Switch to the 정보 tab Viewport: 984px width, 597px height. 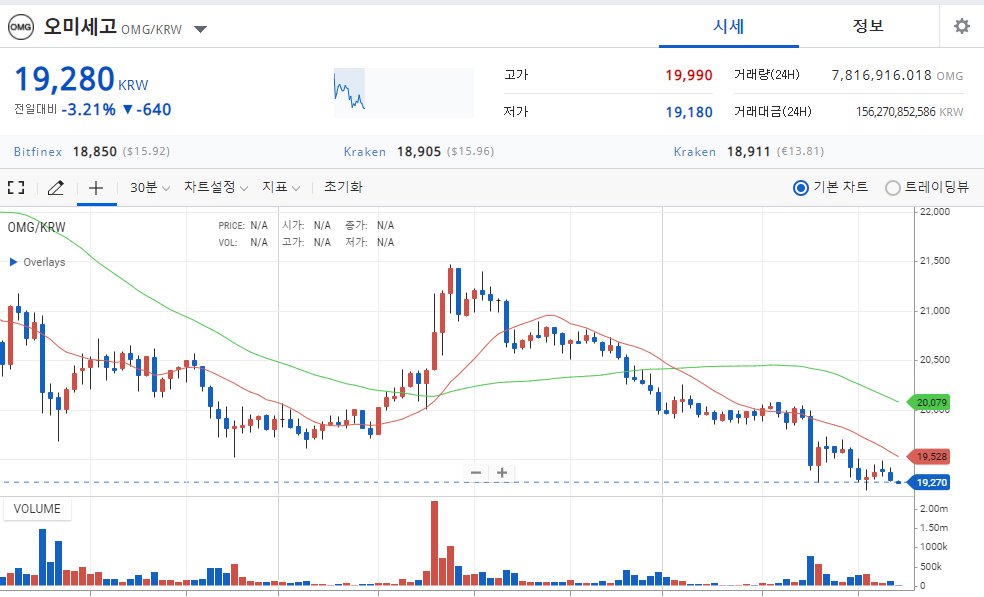coord(869,26)
